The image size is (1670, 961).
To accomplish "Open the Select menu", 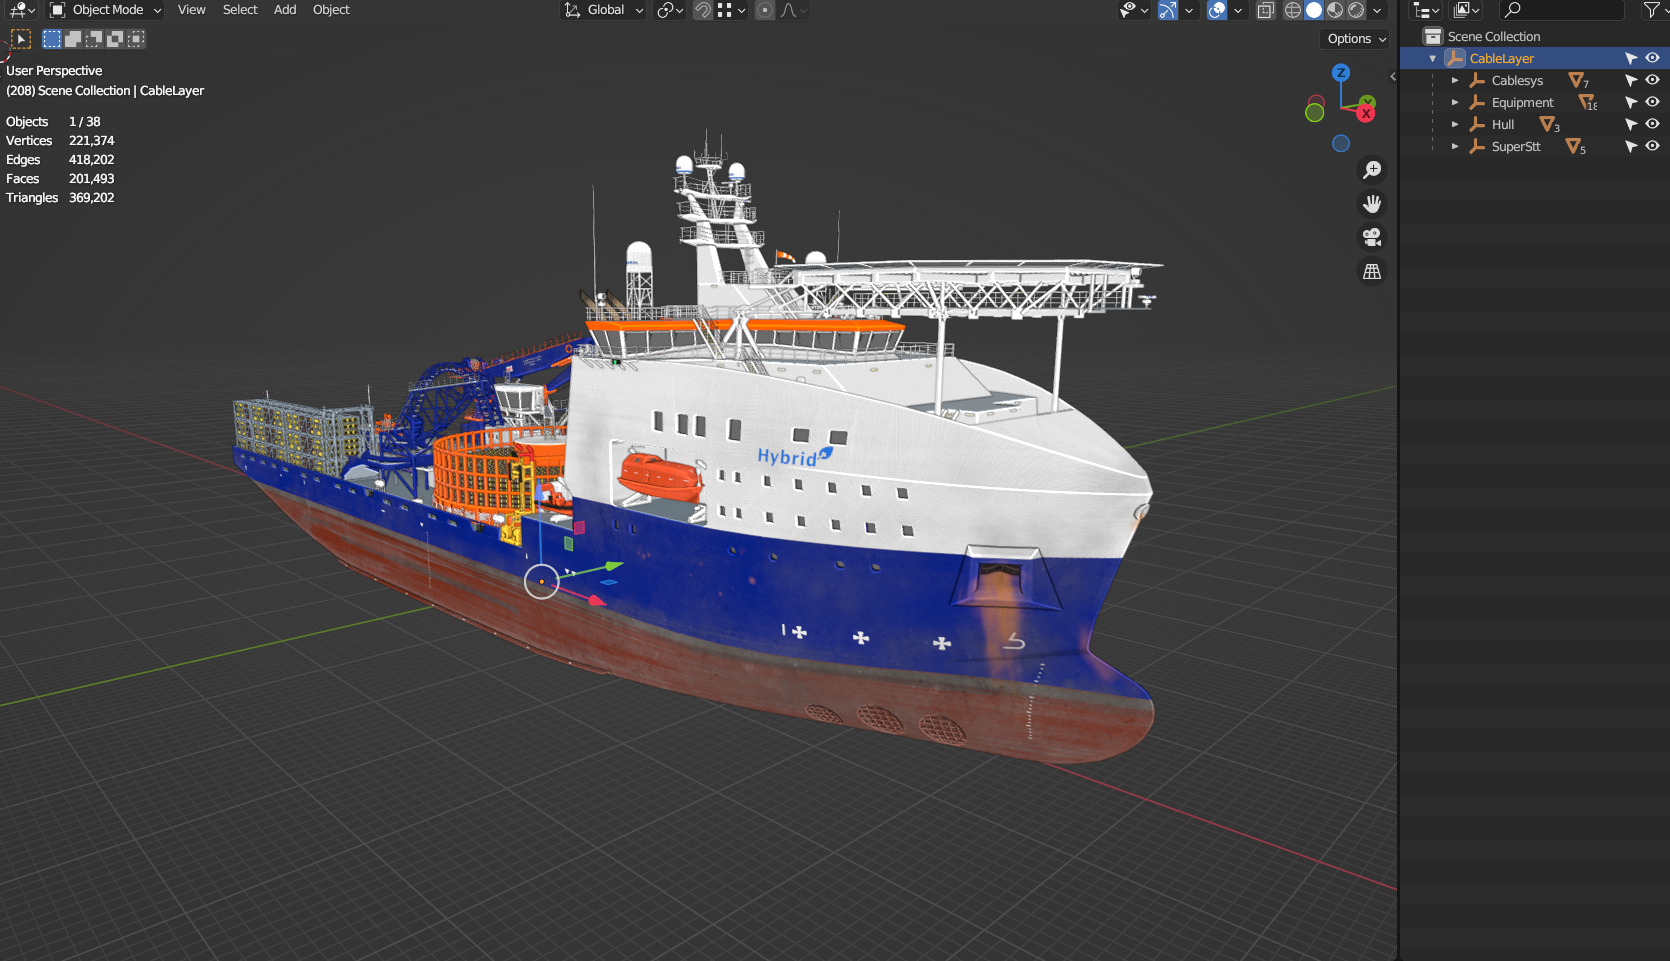I will [x=240, y=10].
